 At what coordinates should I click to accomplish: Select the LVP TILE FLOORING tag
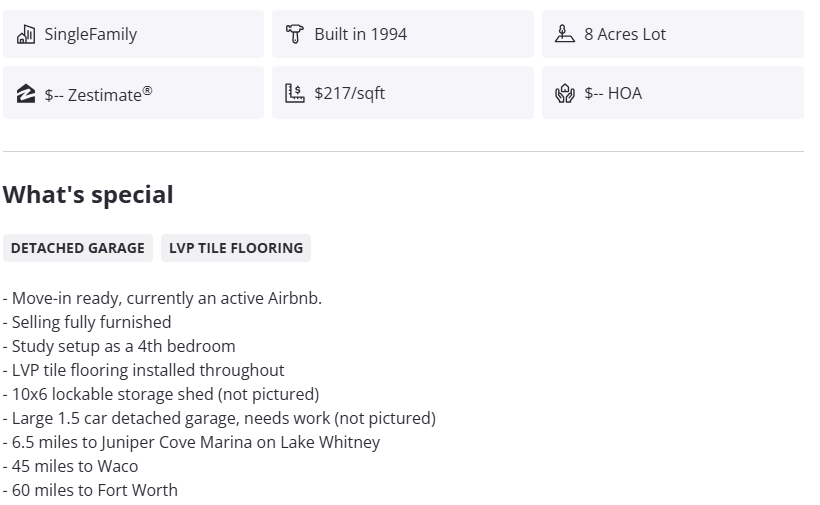(236, 248)
